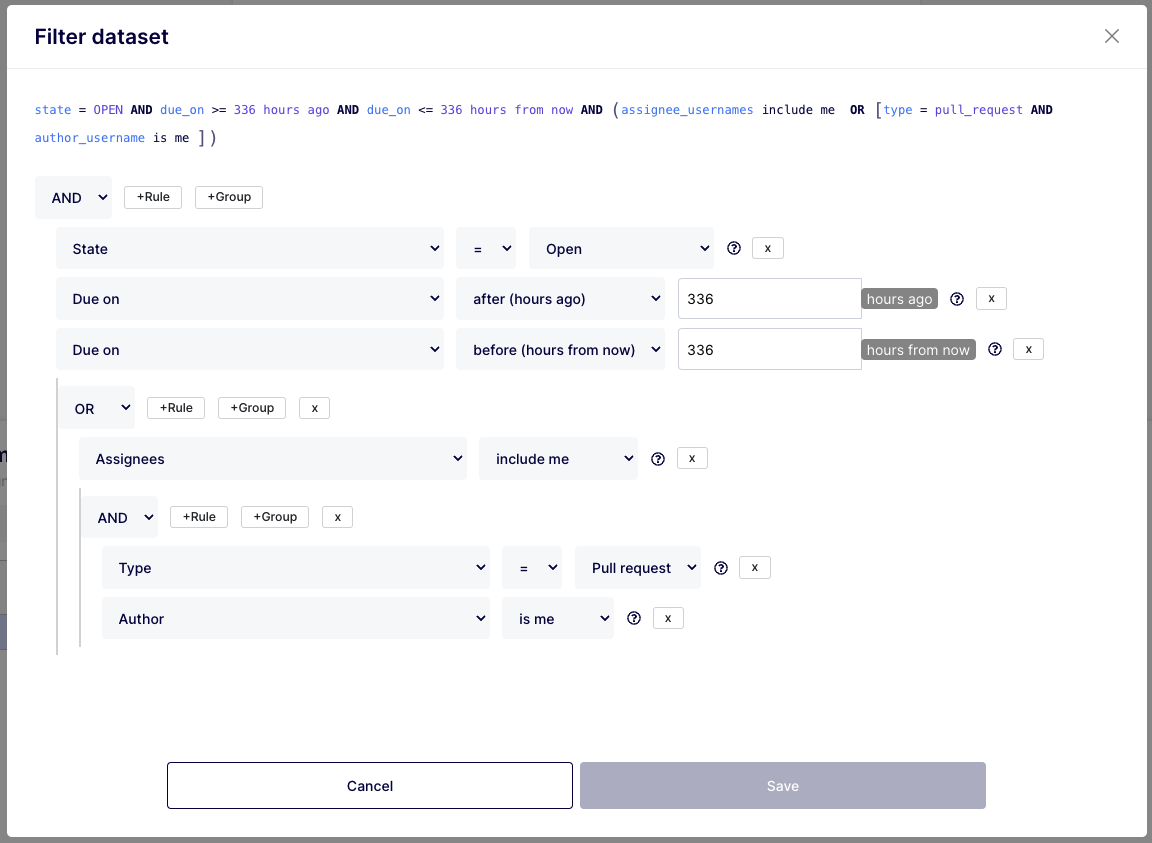Click the Cancel button
Image resolution: width=1152 pixels, height=843 pixels.
(x=369, y=786)
